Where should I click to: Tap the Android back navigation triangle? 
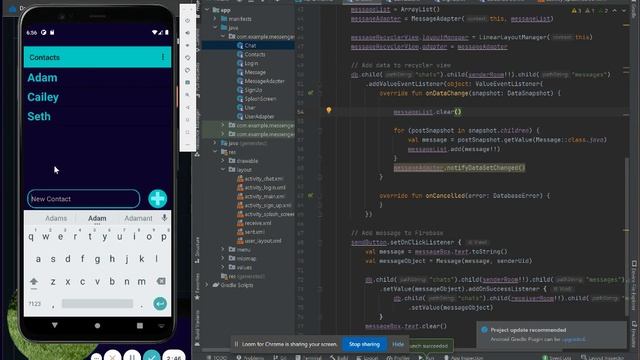coord(55,325)
